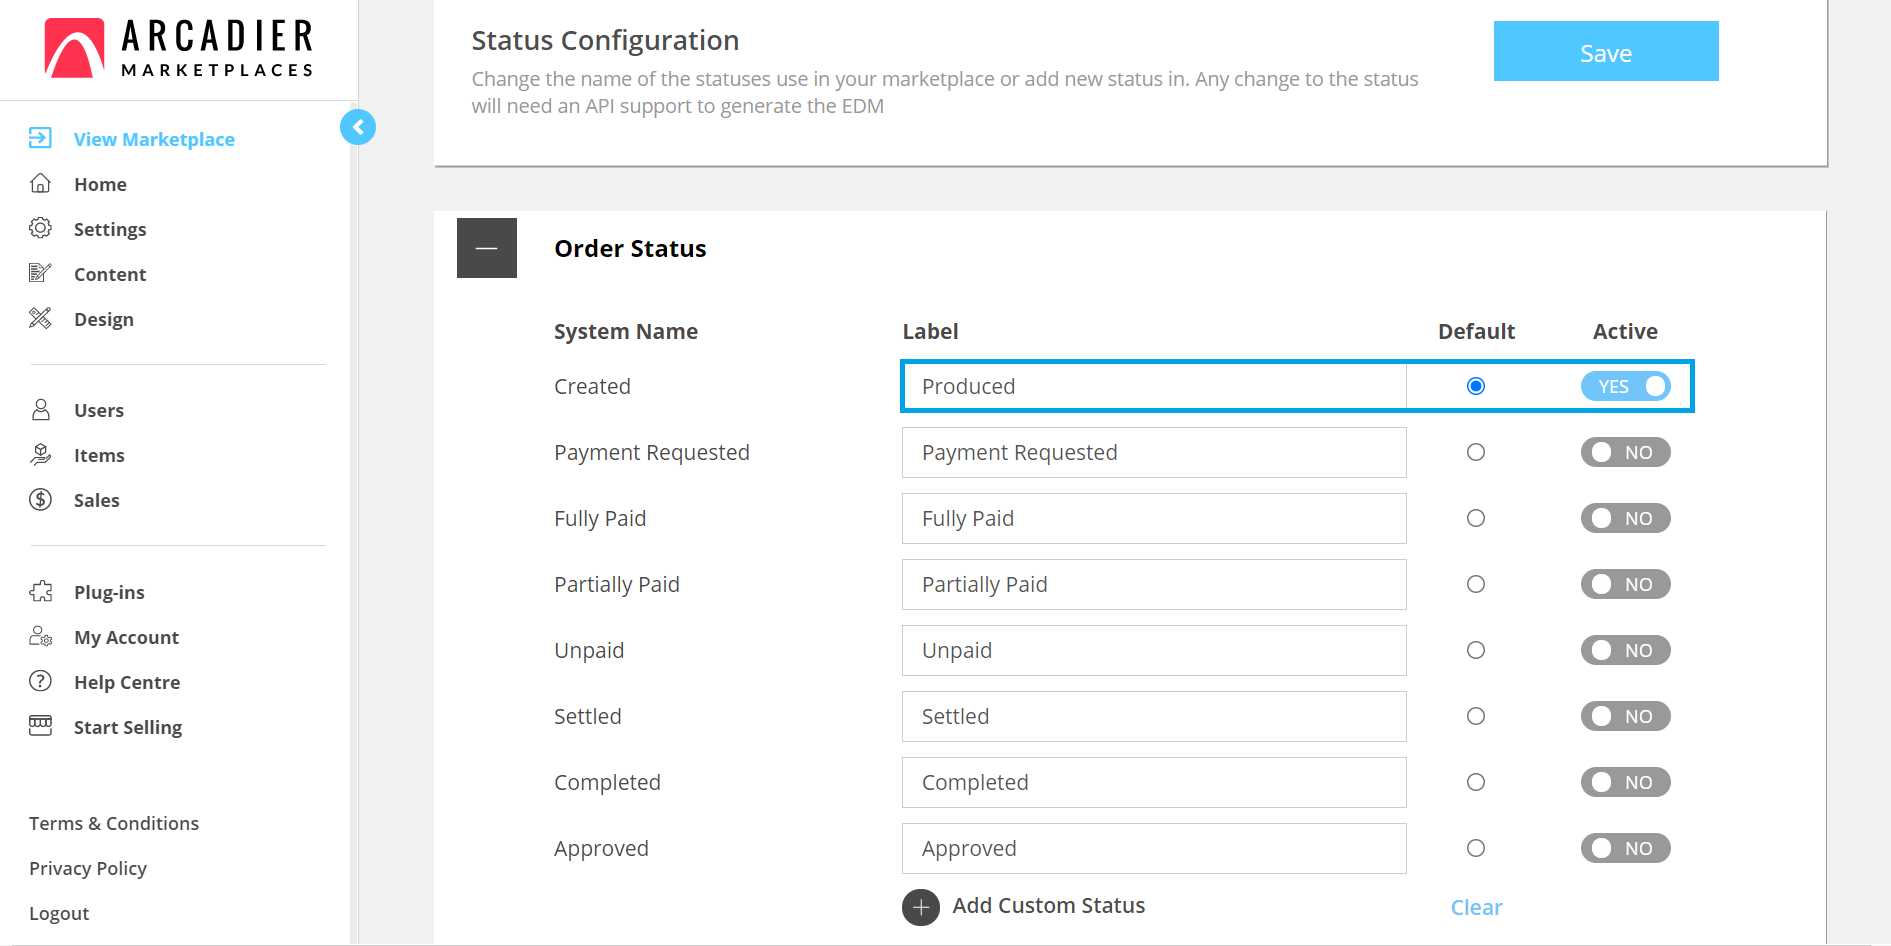Screen dimensions: 1891x946
Task: Open Plug-ins using the puzzle-piece icon
Action: (x=40, y=591)
